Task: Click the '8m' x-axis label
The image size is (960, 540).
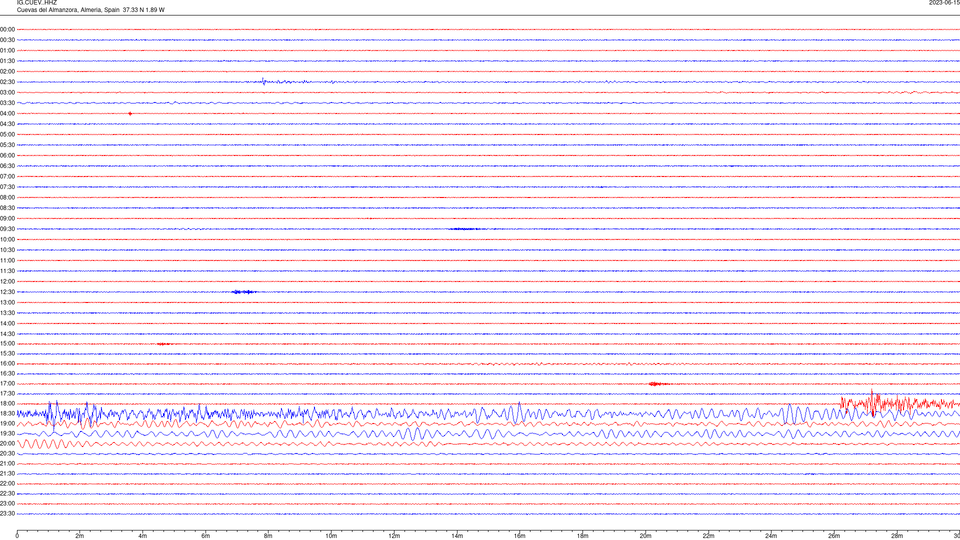Action: [x=268, y=536]
